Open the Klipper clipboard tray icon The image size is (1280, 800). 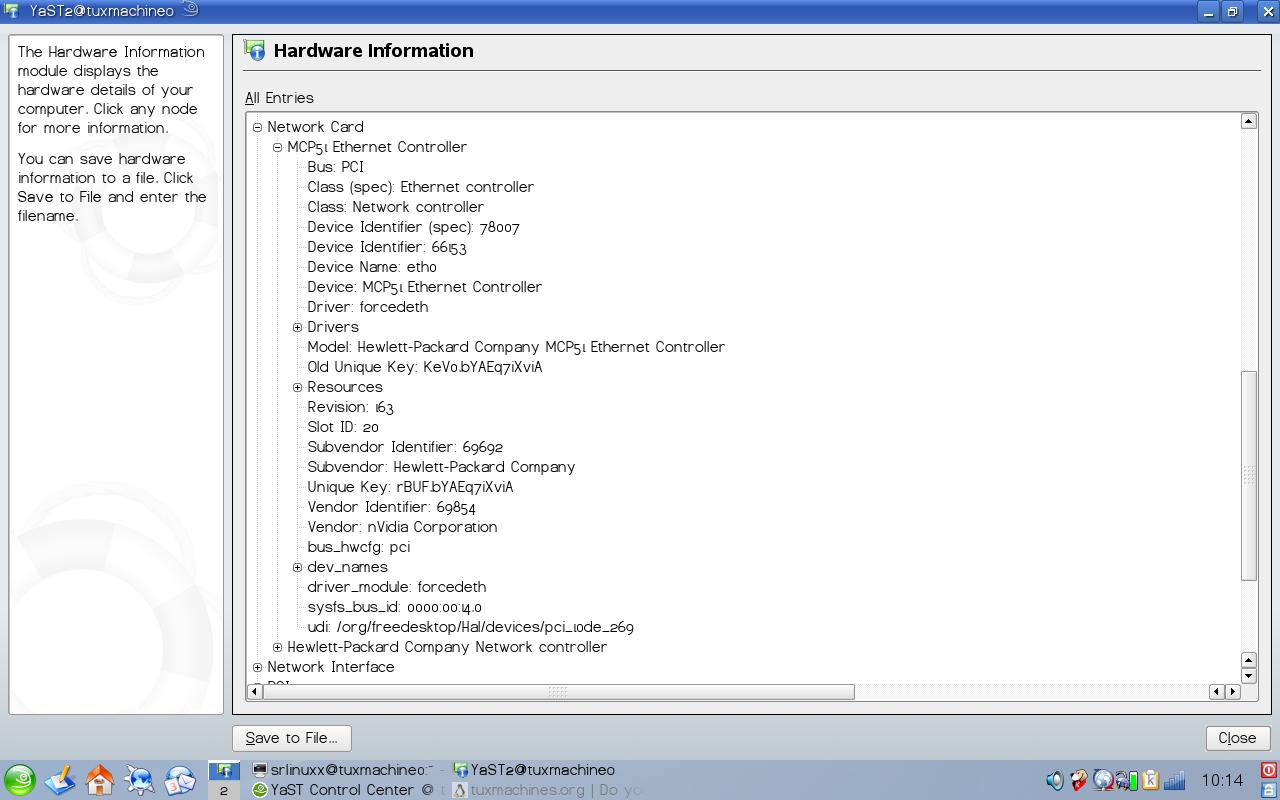point(1150,780)
